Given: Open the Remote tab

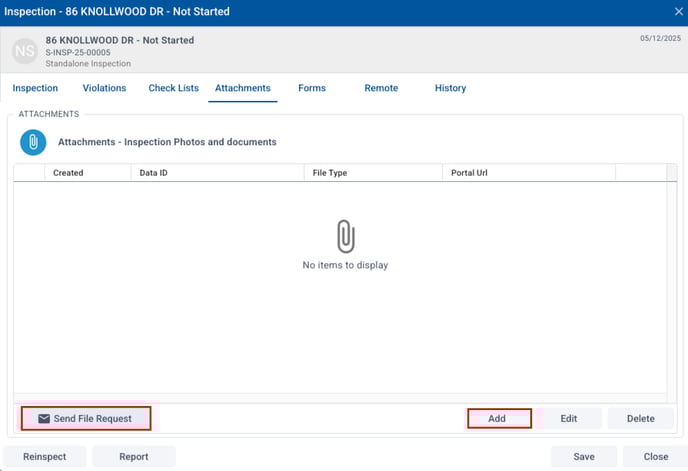Looking at the screenshot, I should pos(381,88).
